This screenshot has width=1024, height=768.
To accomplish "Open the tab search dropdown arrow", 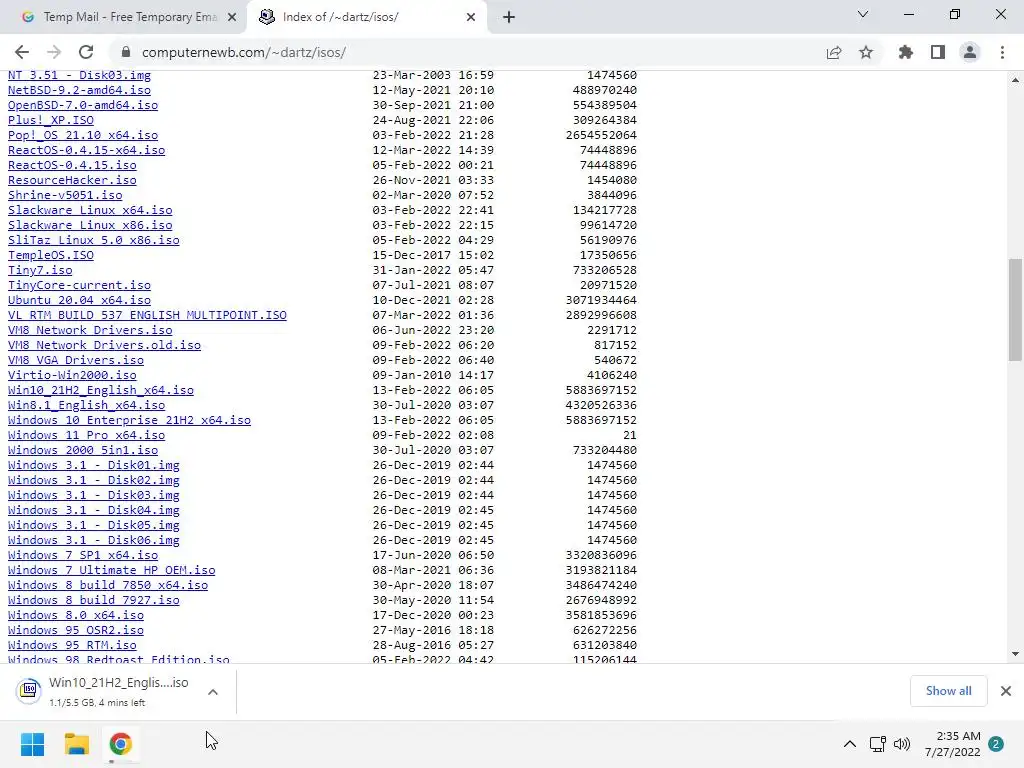I will 863,14.
